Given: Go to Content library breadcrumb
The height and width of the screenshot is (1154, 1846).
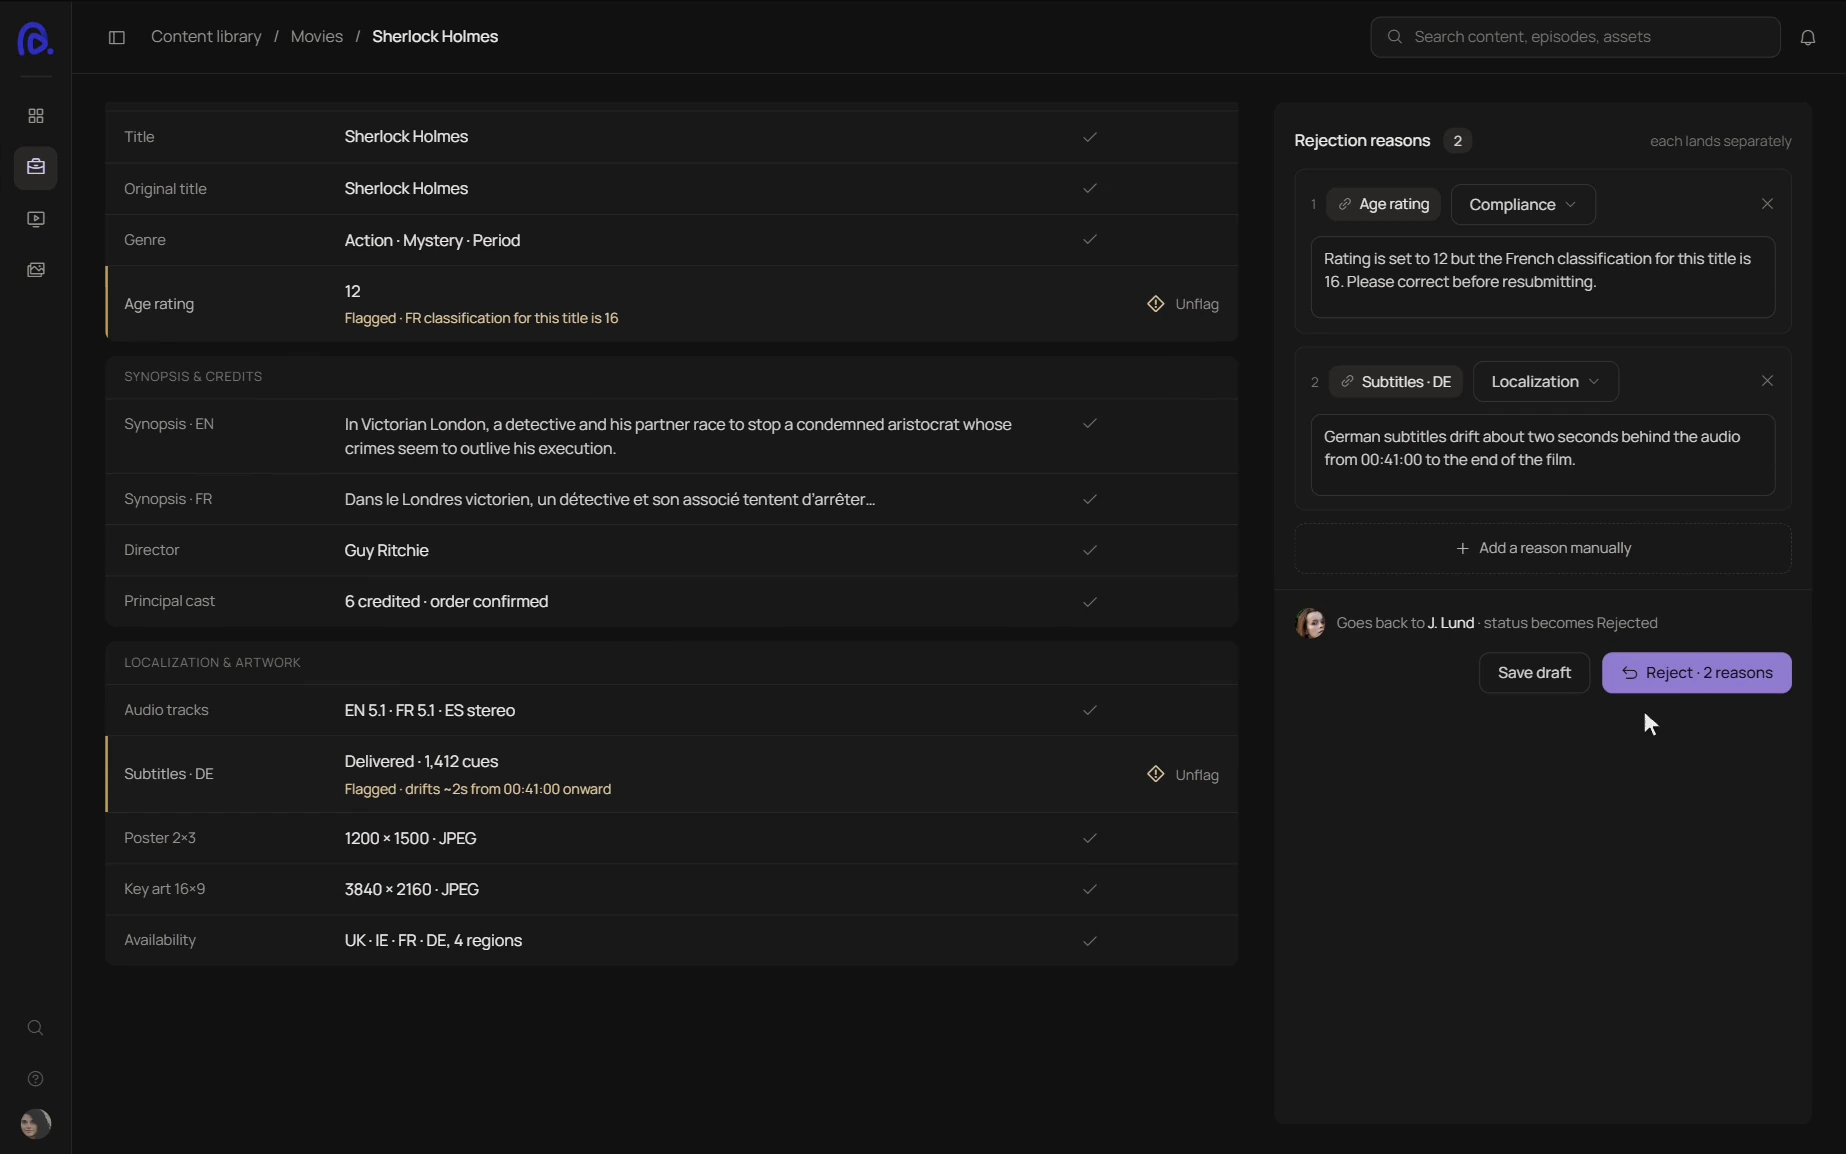Looking at the screenshot, I should 206,37.
